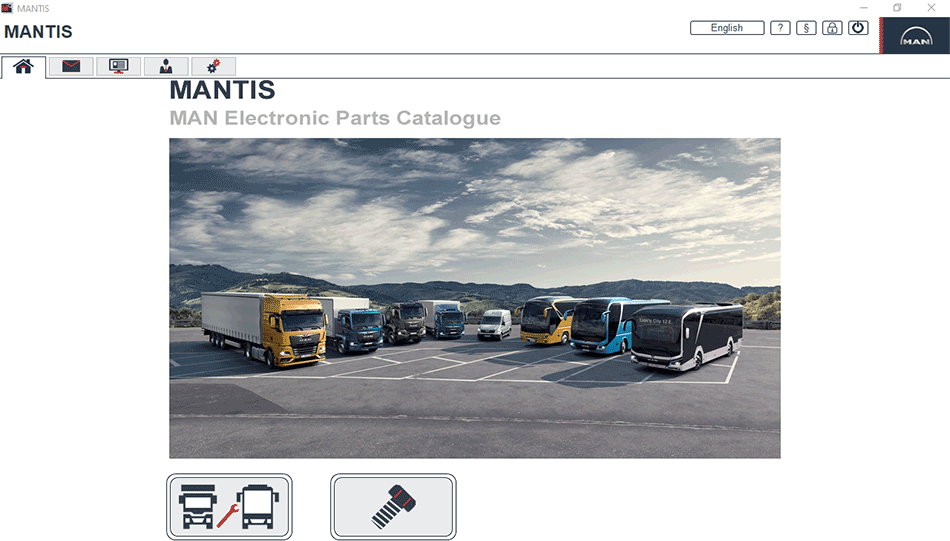Viewport: 950px width, 541px height.
Task: Click the question mark help button
Action: [780, 28]
